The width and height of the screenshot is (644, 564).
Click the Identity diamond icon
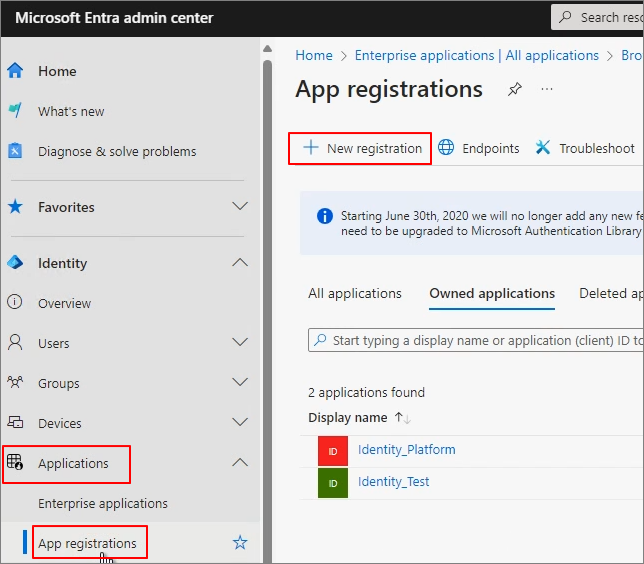click(15, 262)
